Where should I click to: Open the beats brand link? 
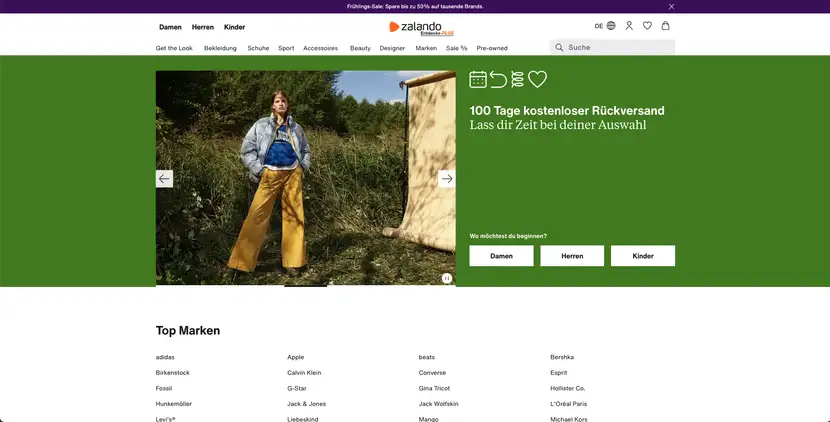click(427, 357)
